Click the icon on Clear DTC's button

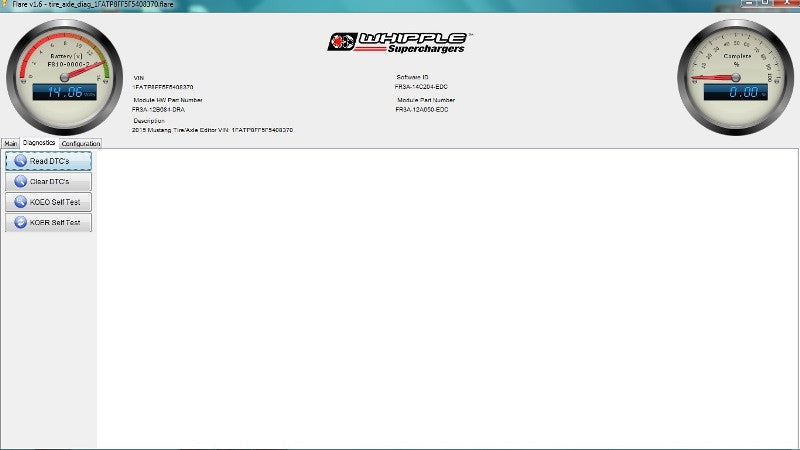click(19, 182)
